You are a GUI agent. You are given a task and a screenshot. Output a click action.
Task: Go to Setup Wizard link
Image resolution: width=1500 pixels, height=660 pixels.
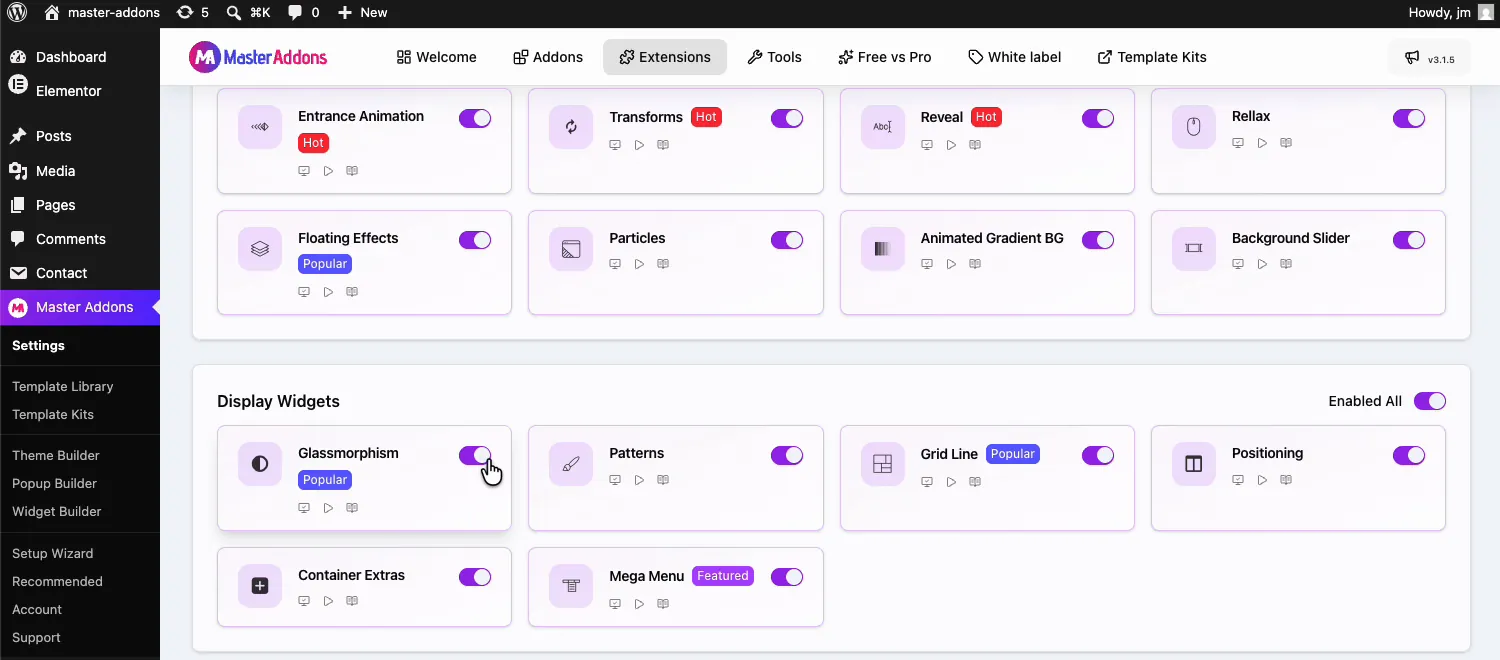[53, 553]
